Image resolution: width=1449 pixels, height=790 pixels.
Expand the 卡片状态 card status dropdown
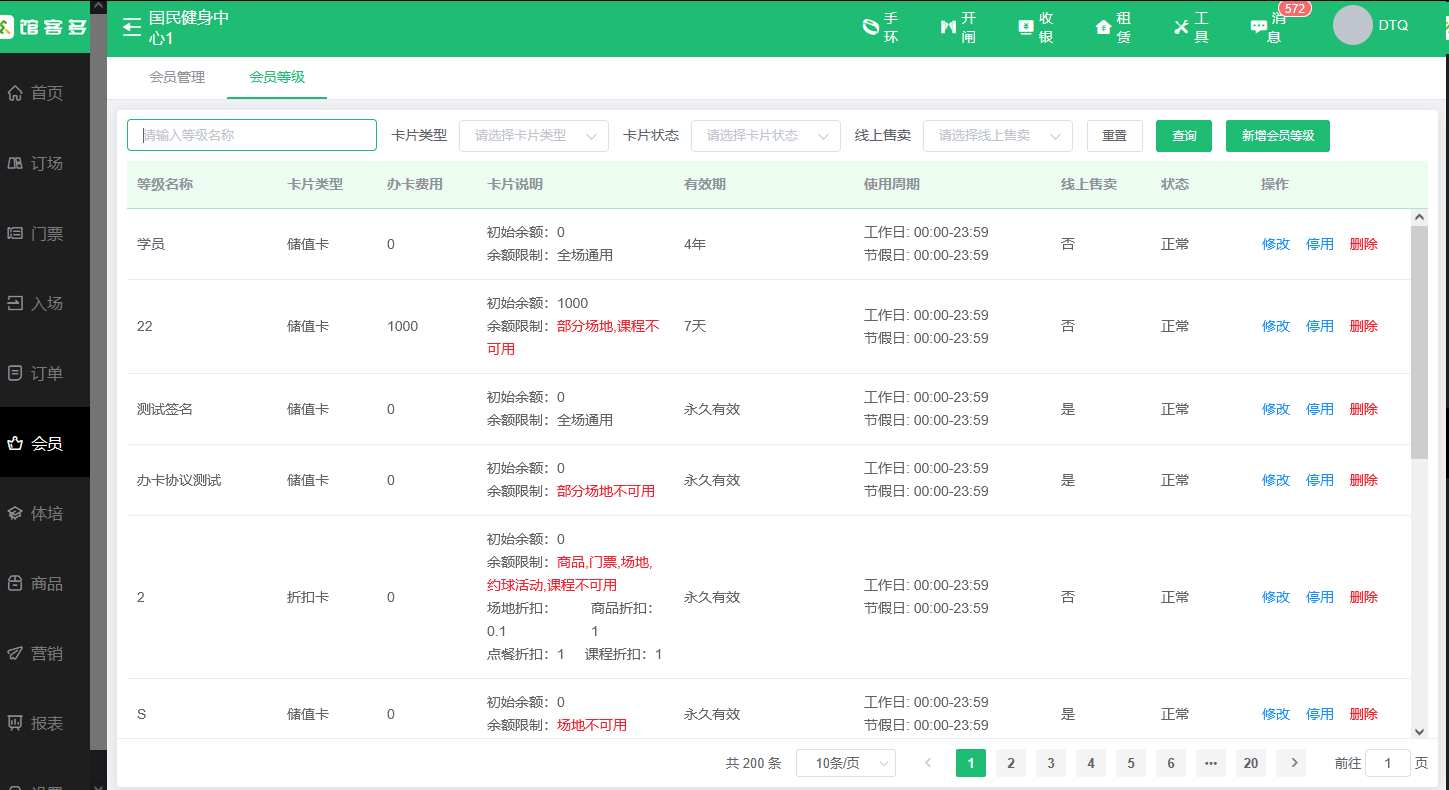point(765,135)
